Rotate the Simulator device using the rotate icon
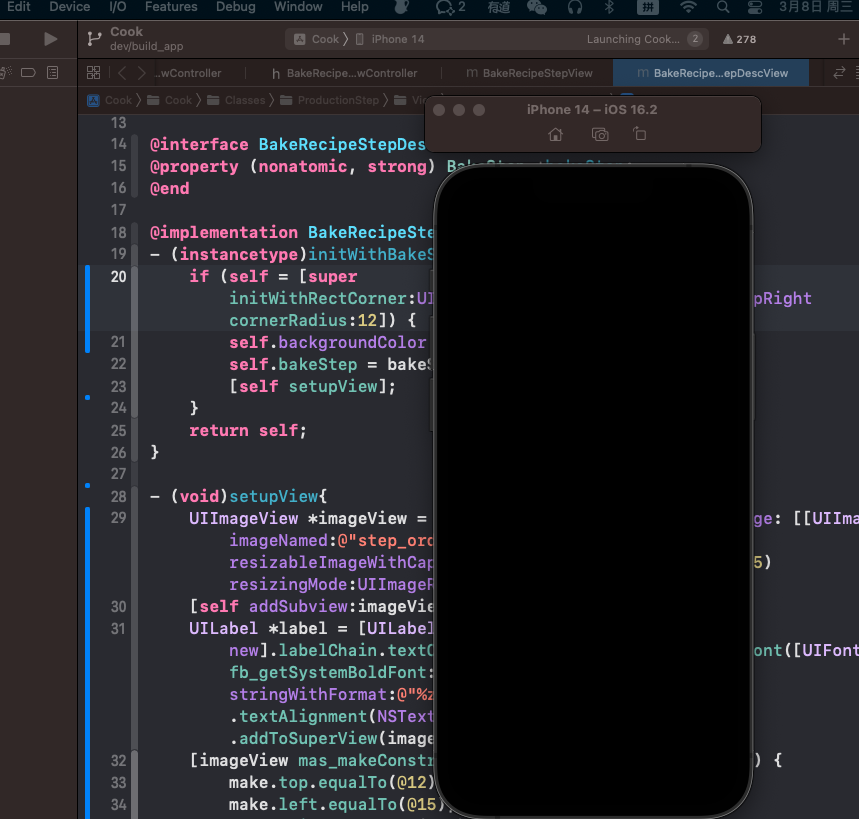Viewport: 859px width, 819px height. point(640,134)
